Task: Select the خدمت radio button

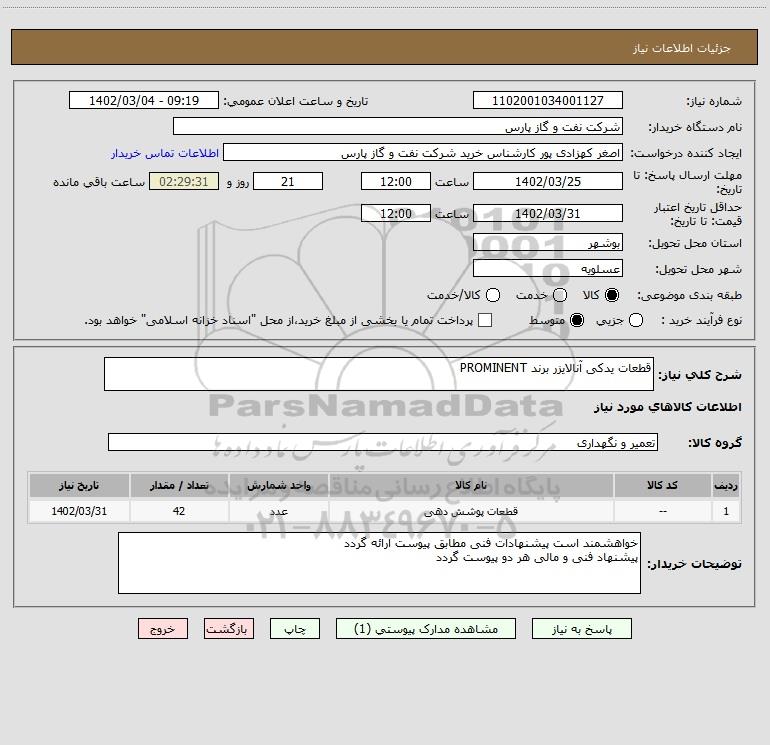Action: 560,295
